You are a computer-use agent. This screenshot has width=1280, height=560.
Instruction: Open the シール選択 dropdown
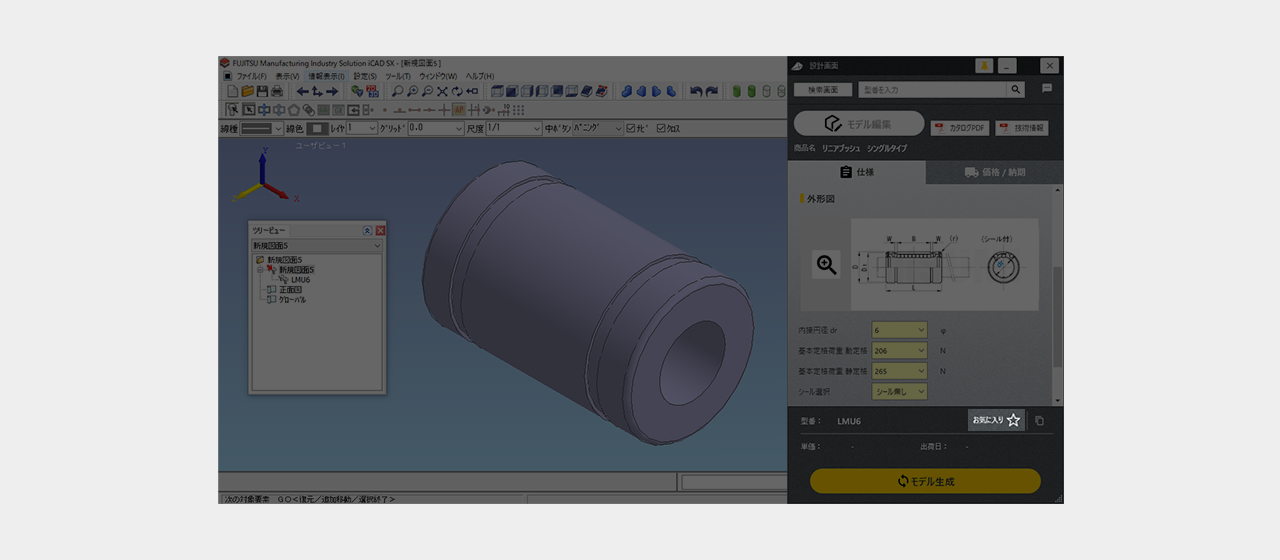(899, 392)
